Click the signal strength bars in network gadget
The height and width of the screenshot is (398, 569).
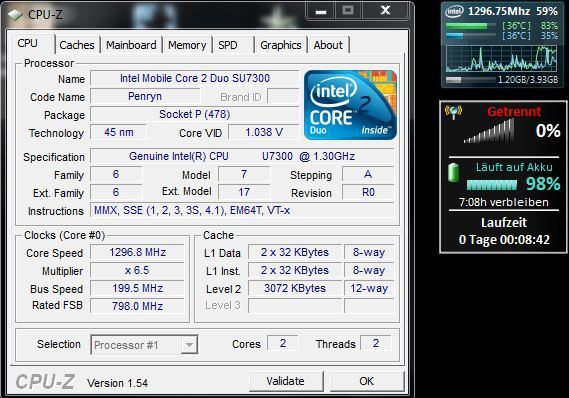pyautogui.click(x=489, y=131)
